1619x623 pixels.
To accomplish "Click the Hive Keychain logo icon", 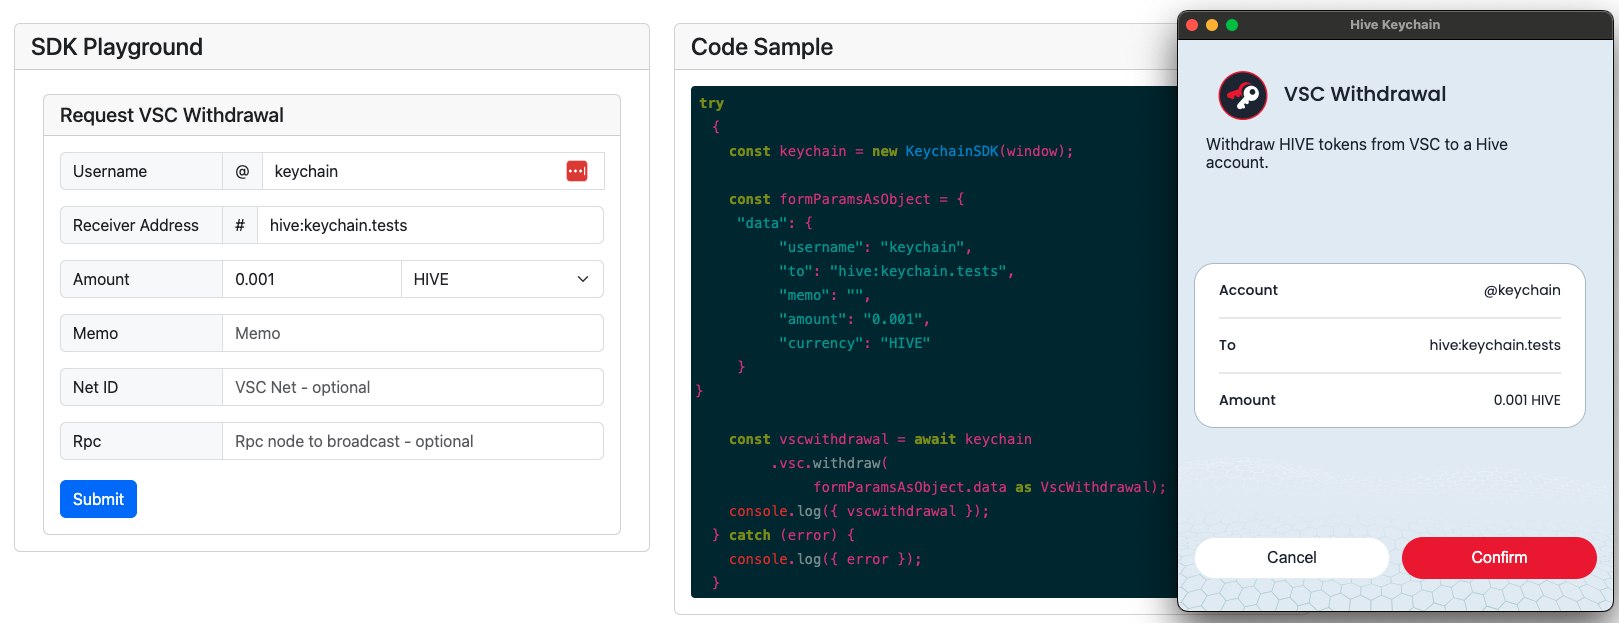I will [1243, 95].
